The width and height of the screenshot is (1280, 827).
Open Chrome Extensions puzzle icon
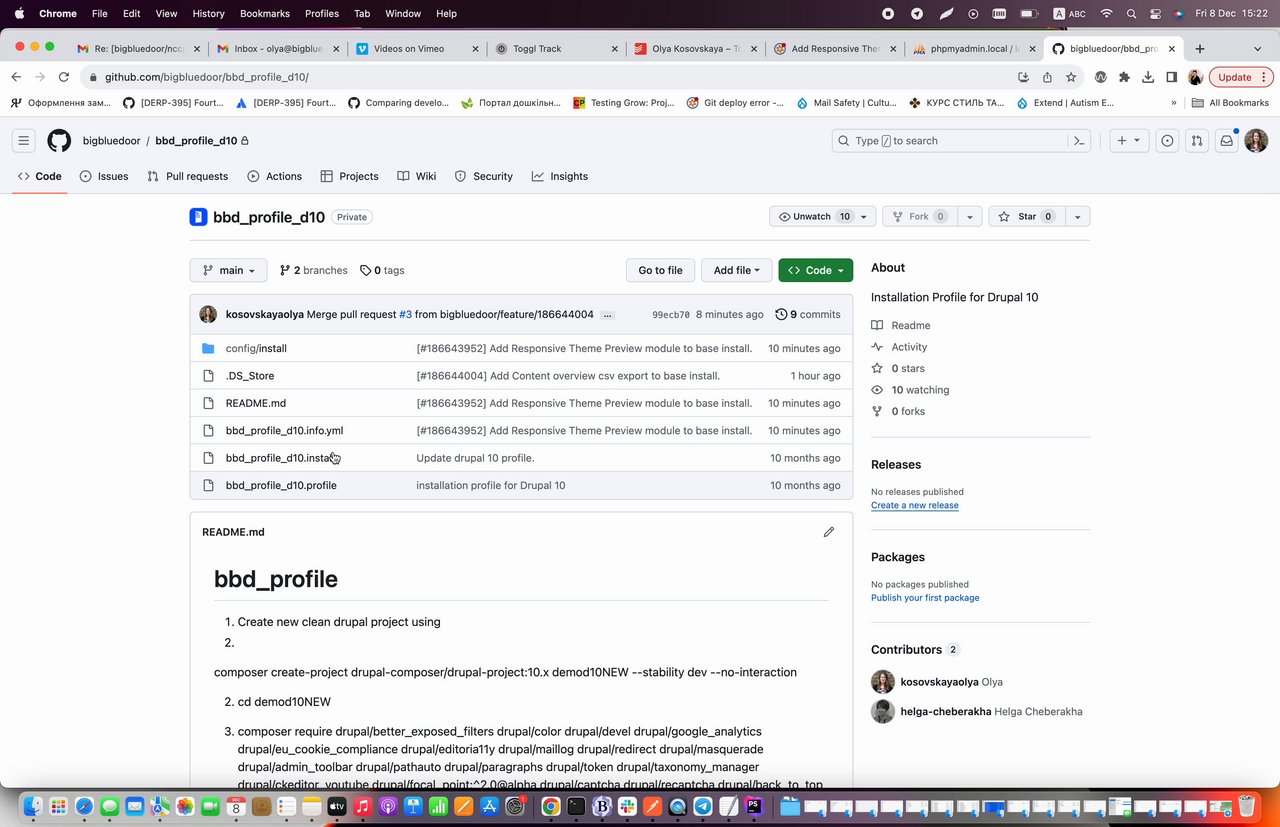(x=1124, y=77)
